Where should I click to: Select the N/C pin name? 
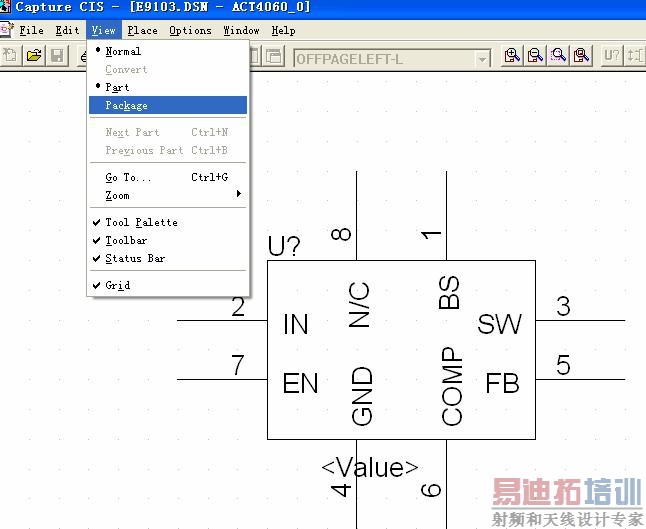pyautogui.click(x=359, y=304)
